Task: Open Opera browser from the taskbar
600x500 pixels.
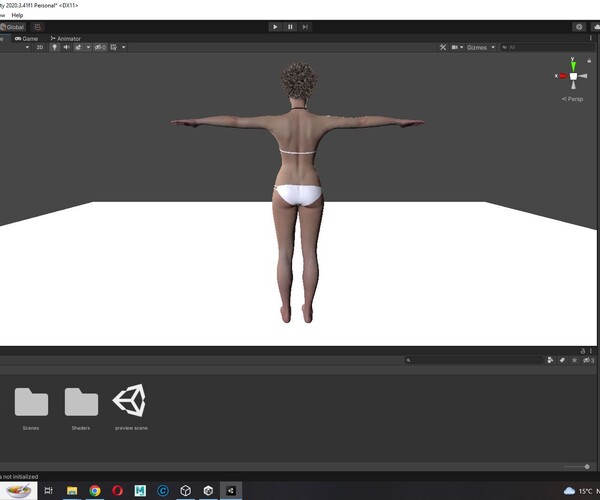Action: pyautogui.click(x=117, y=490)
